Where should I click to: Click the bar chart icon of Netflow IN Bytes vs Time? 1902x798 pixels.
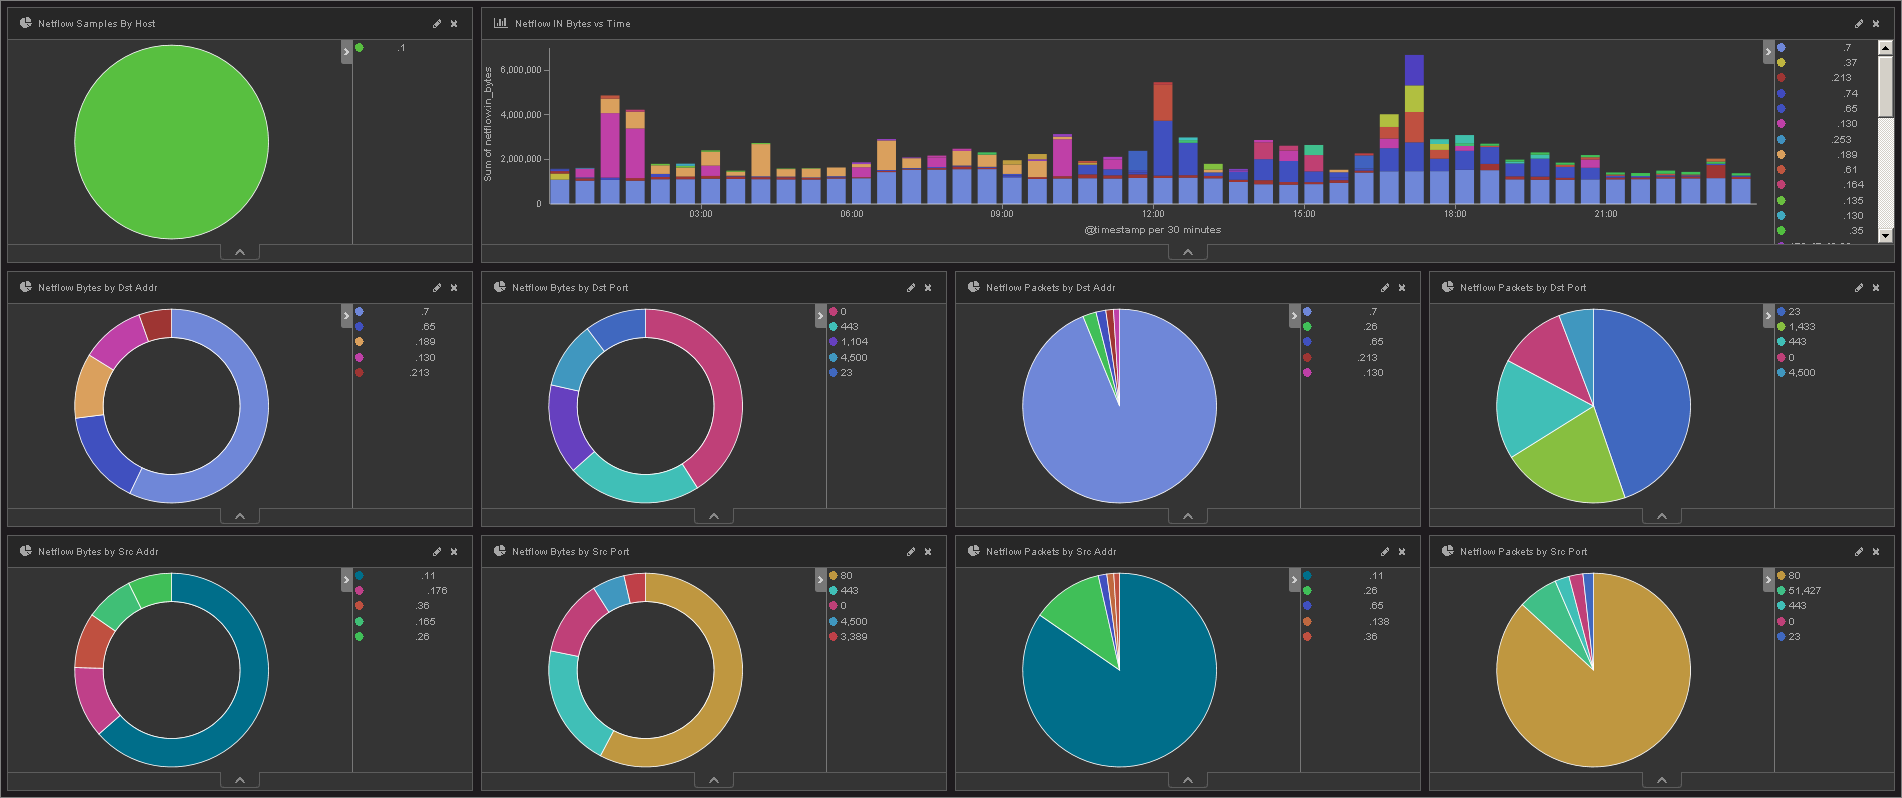click(x=500, y=23)
